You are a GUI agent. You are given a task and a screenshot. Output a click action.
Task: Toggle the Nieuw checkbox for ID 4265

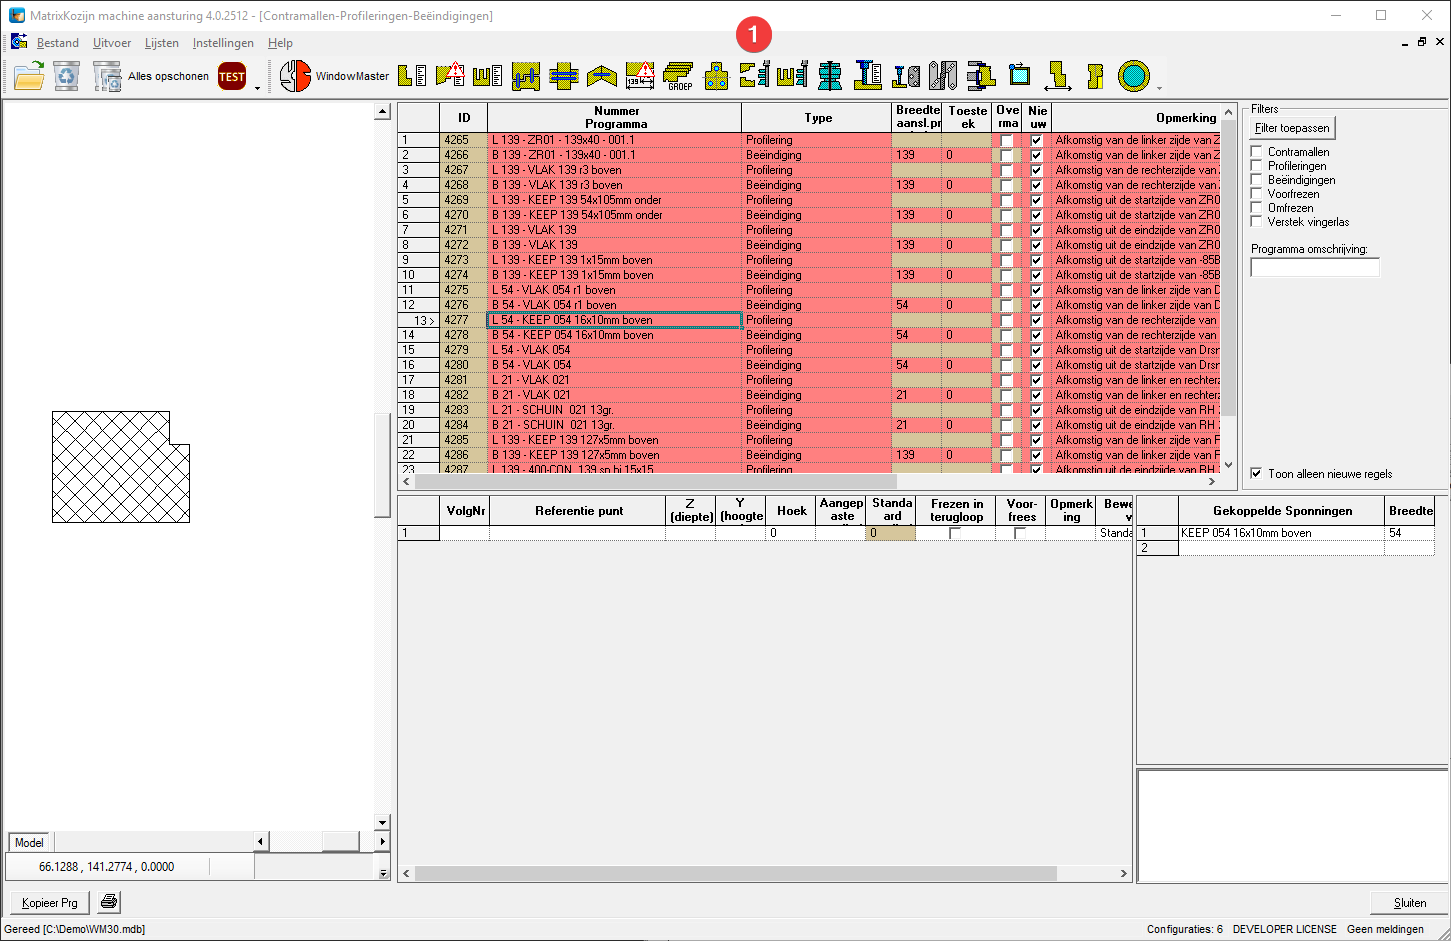(x=1037, y=140)
